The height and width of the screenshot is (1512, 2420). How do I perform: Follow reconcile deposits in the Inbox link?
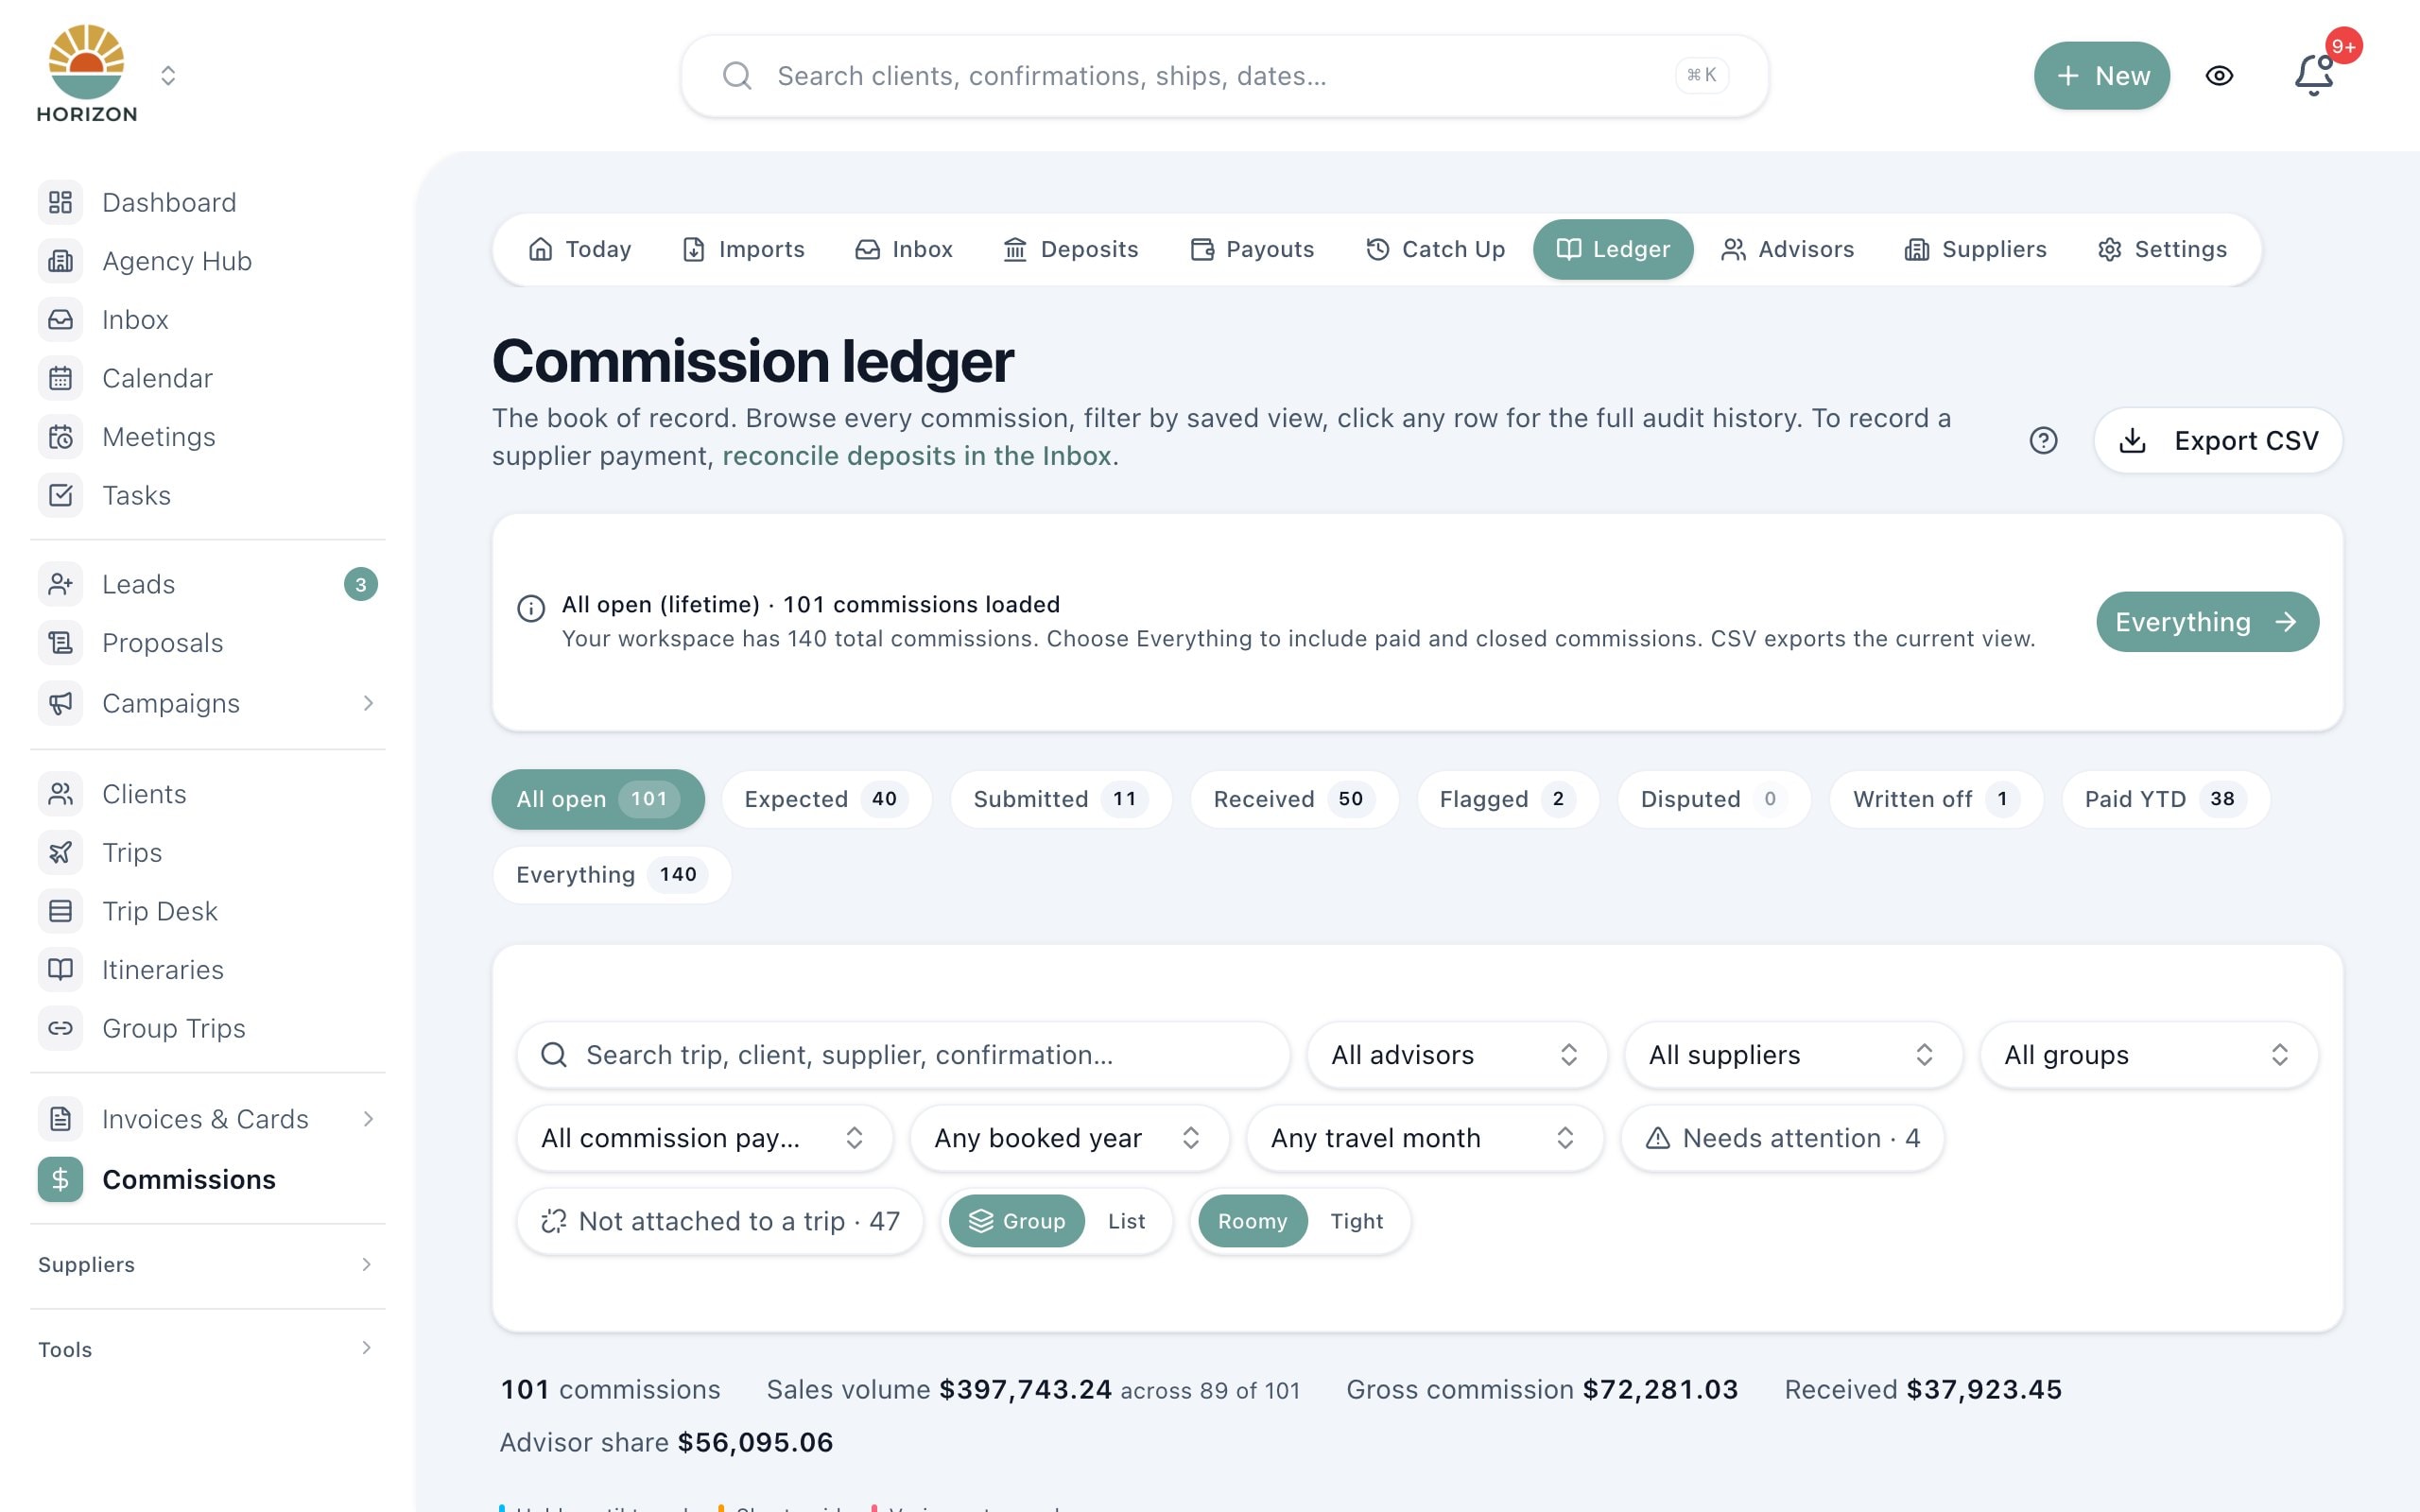(x=916, y=456)
